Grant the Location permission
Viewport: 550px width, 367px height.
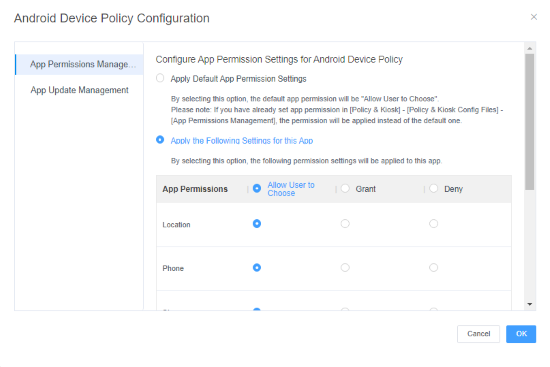click(x=345, y=223)
